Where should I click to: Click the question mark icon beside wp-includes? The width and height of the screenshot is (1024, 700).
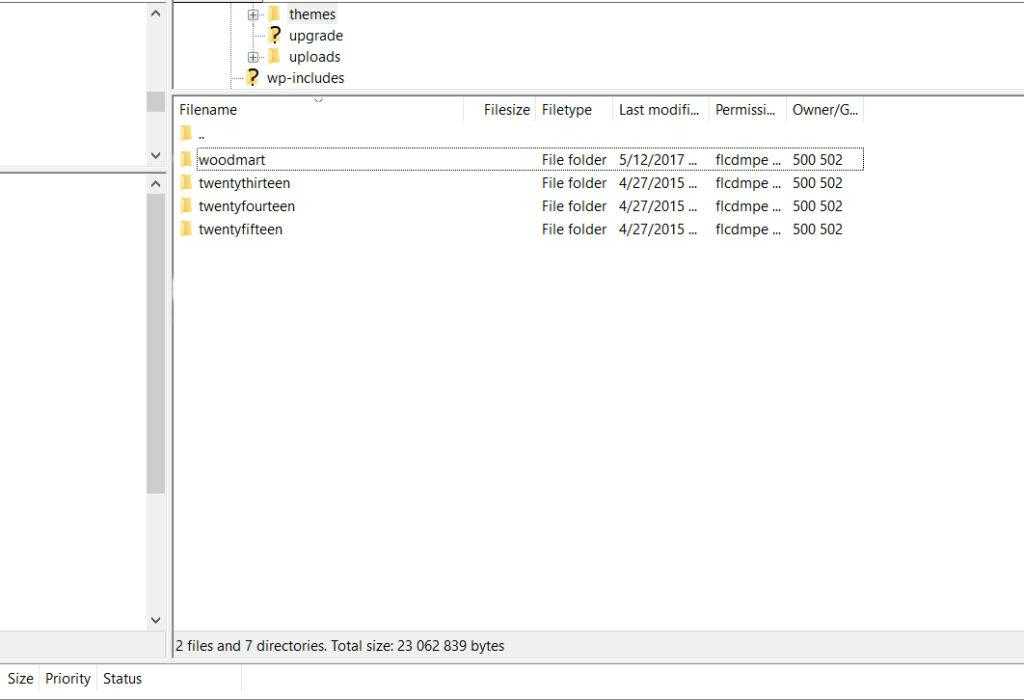252,77
